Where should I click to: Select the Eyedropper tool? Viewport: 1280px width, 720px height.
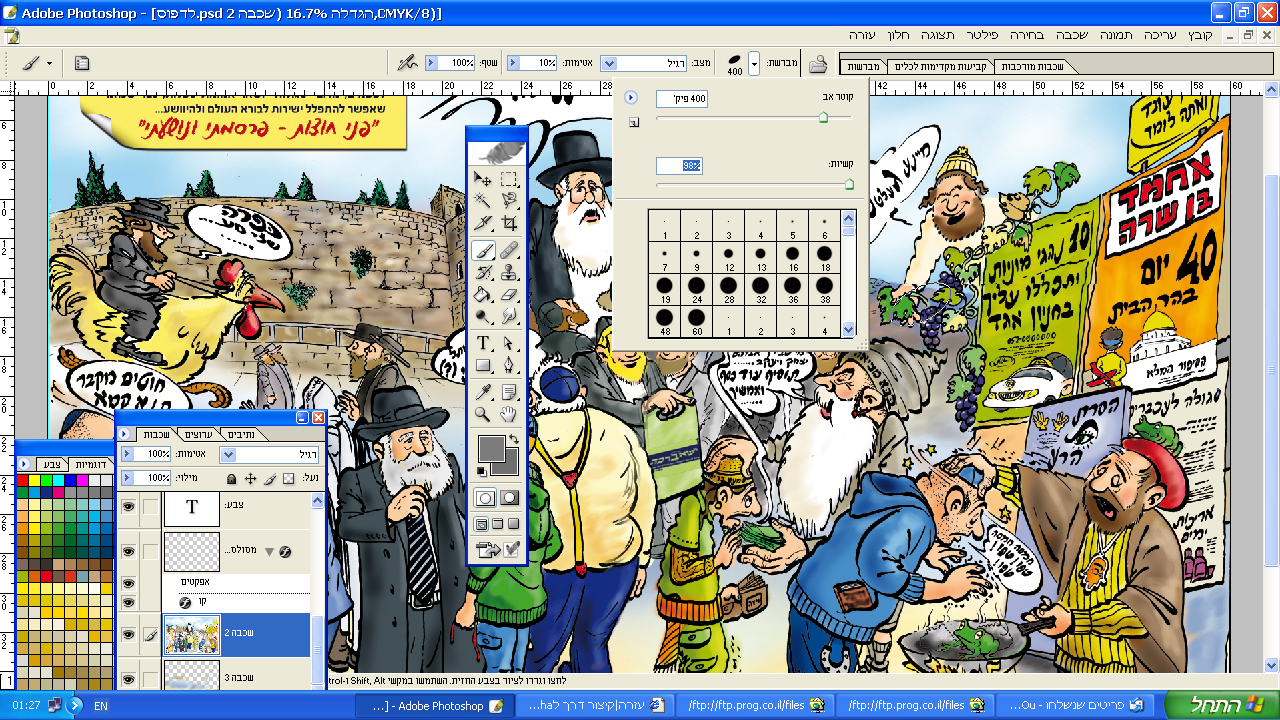(484, 392)
